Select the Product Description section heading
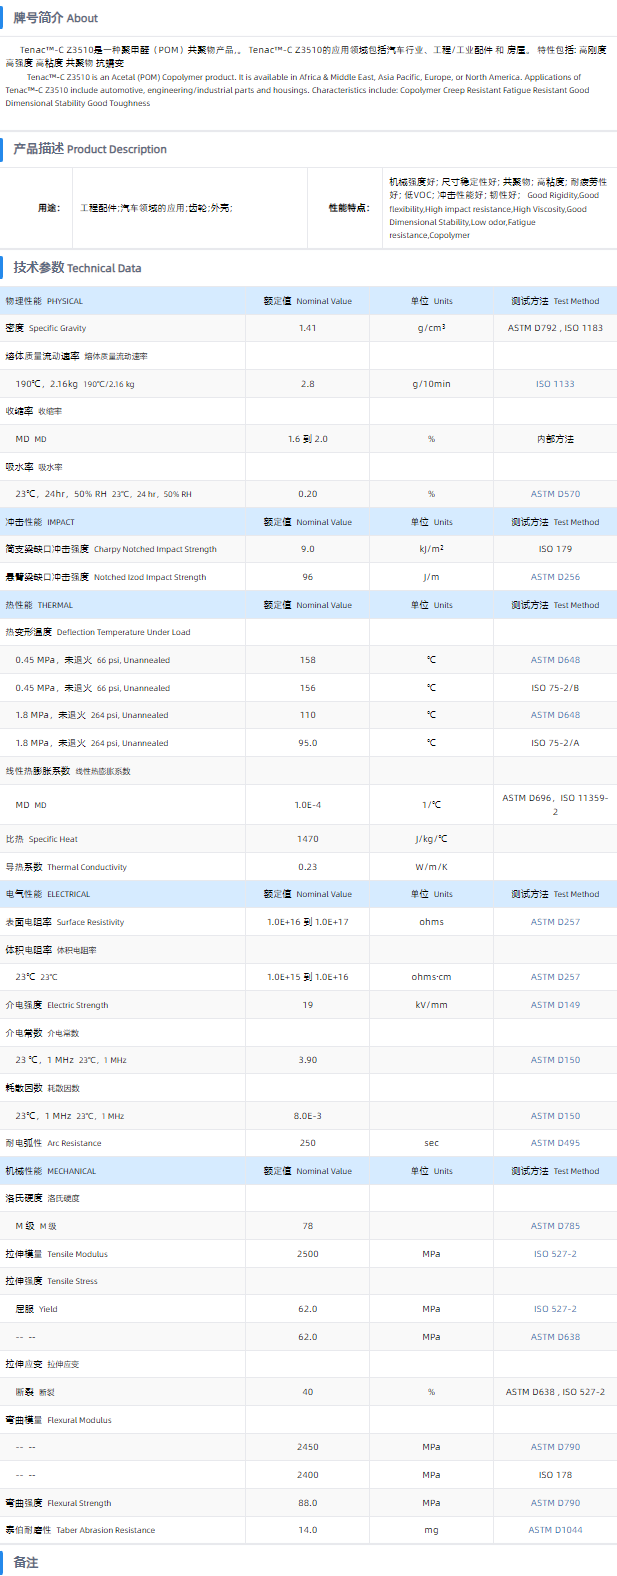Image resolution: width=617 pixels, height=1576 pixels. (x=90, y=149)
